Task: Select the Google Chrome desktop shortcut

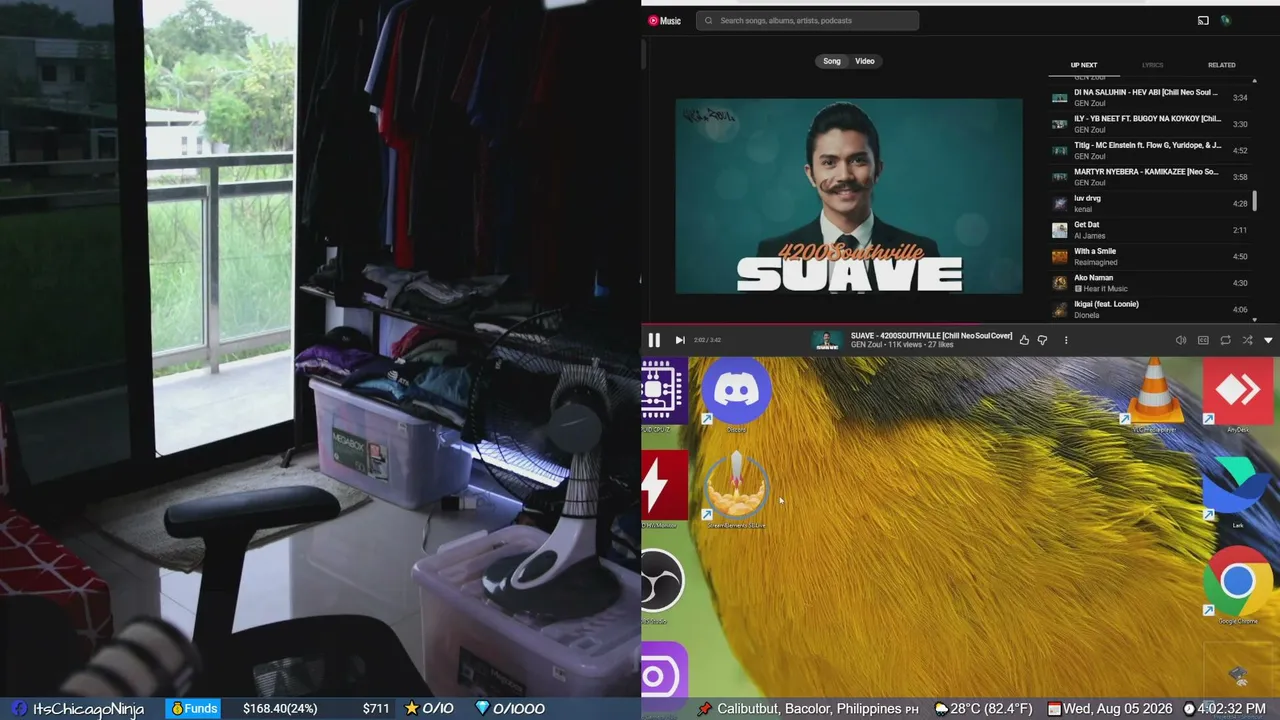Action: point(1238,585)
